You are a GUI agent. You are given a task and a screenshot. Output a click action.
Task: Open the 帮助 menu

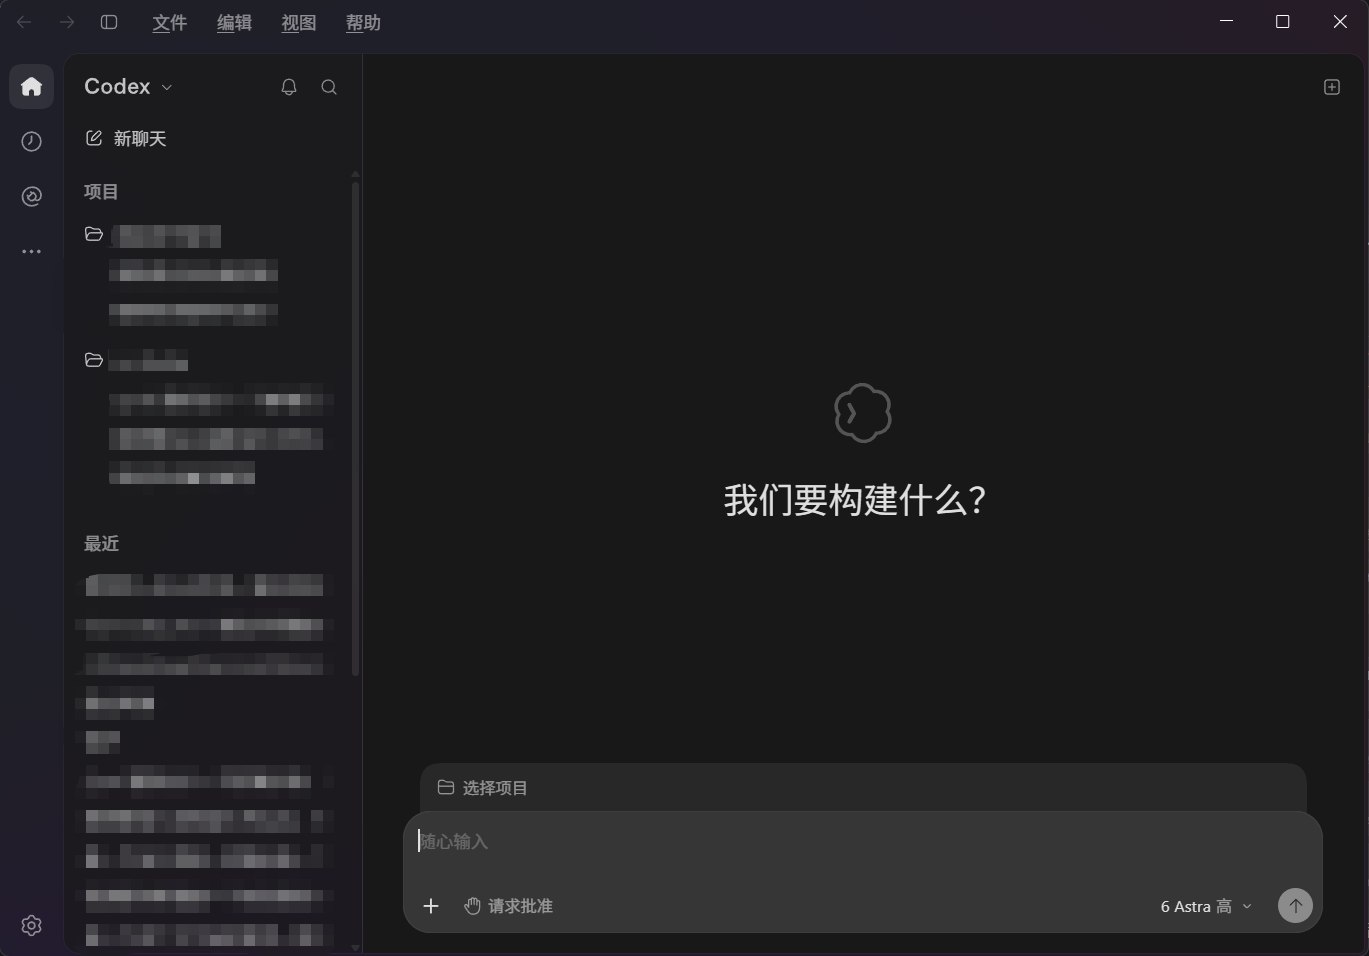point(363,22)
